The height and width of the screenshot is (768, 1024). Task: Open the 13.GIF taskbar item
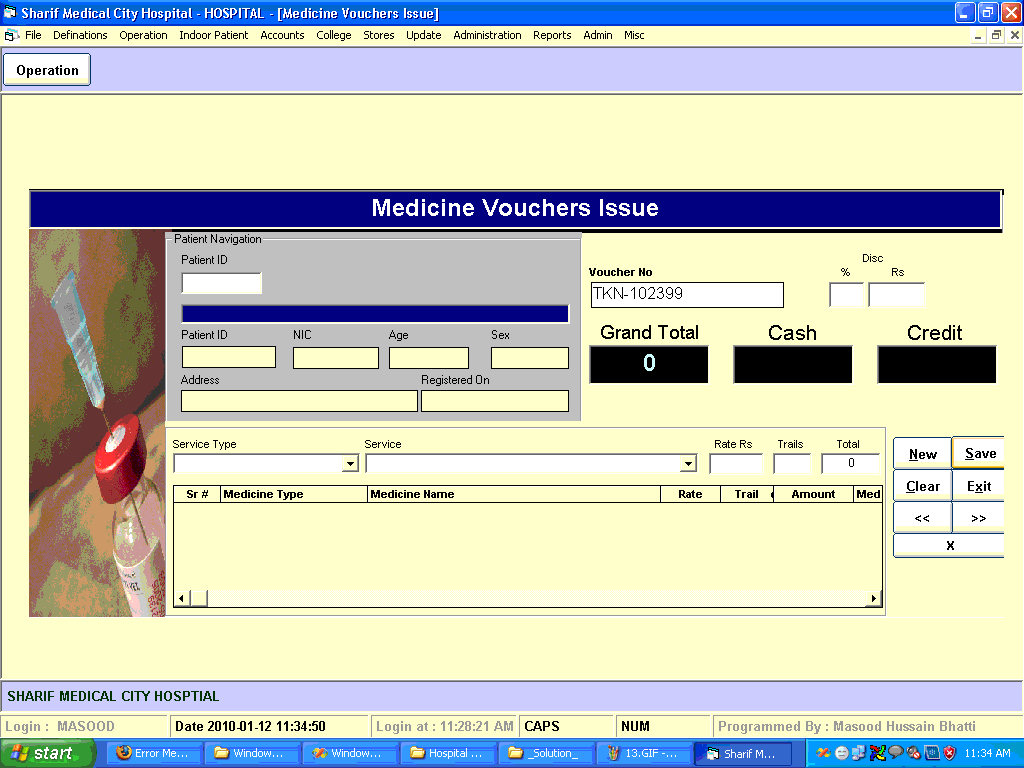tap(643, 753)
